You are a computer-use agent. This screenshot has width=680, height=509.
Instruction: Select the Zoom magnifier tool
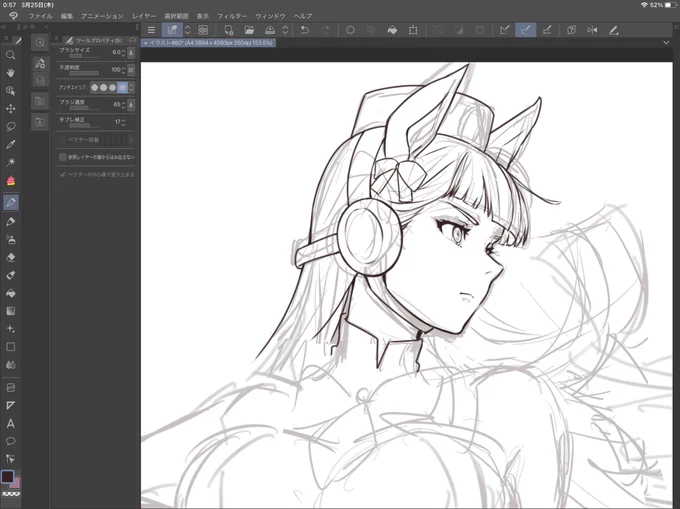pos(11,55)
